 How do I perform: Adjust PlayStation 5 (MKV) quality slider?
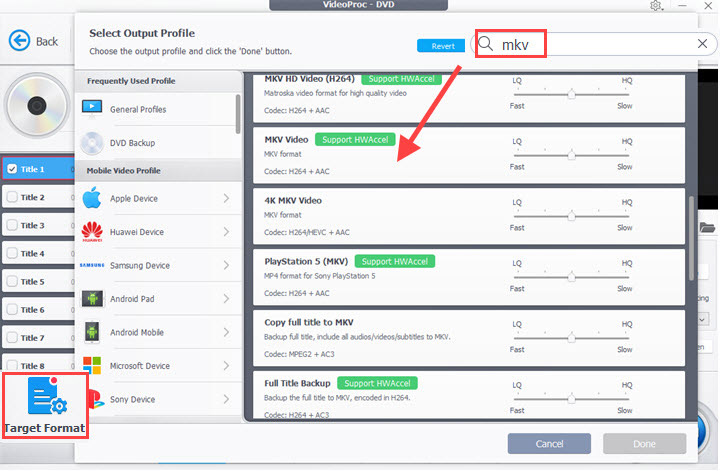click(571, 277)
